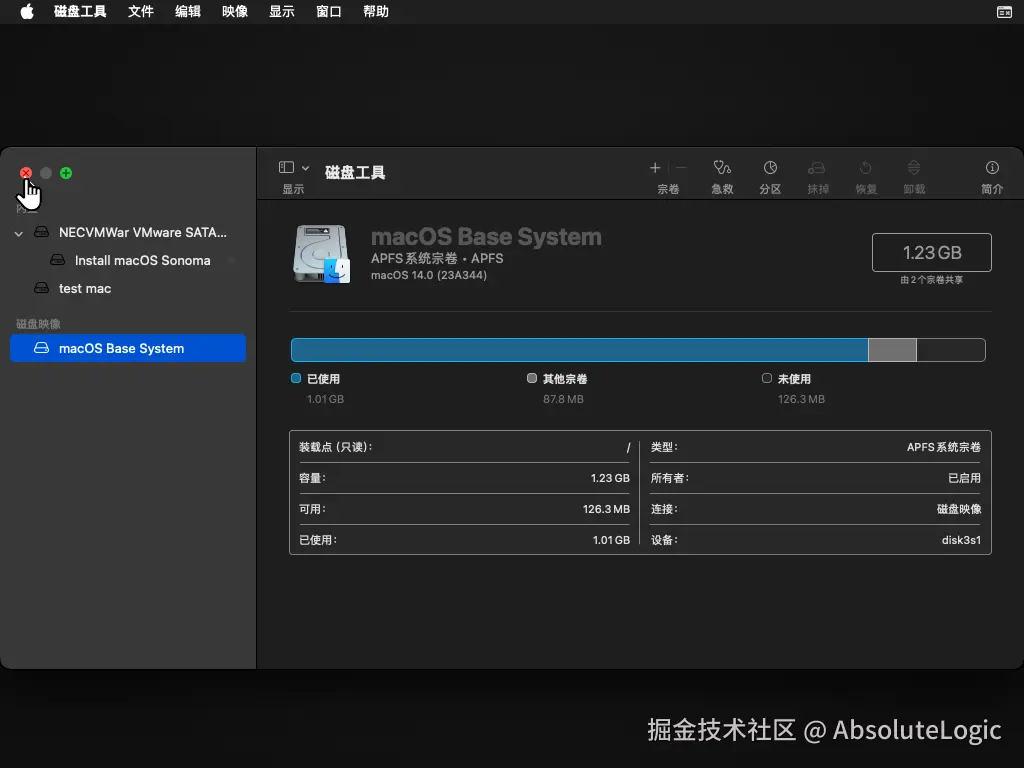This screenshot has height=768, width=1024.
Task: Select macOS Base System in sidebar
Action: pyautogui.click(x=128, y=348)
